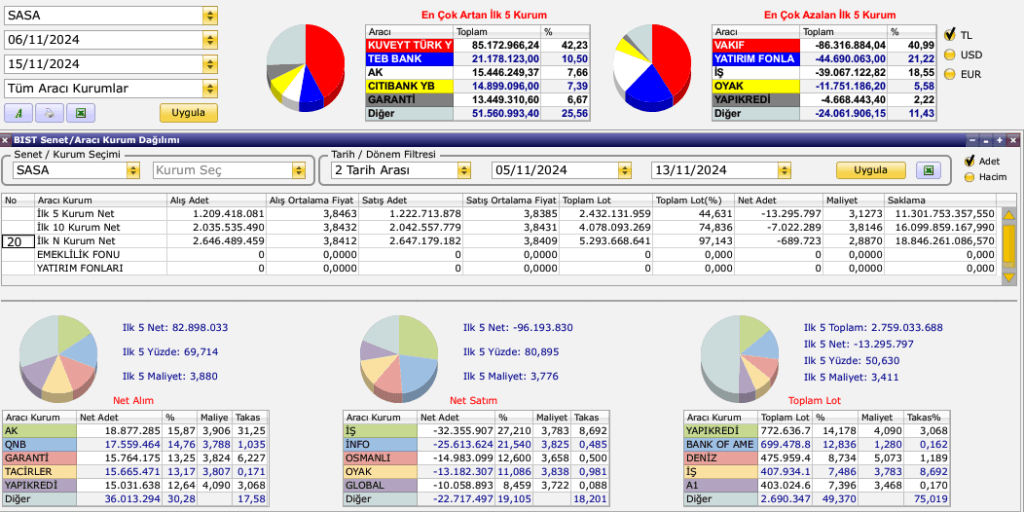The height and width of the screenshot is (512, 1024).
Task: Close the BIST Senet/Aracı Kurum Dağılımı panel via left X
Action: tap(5, 140)
